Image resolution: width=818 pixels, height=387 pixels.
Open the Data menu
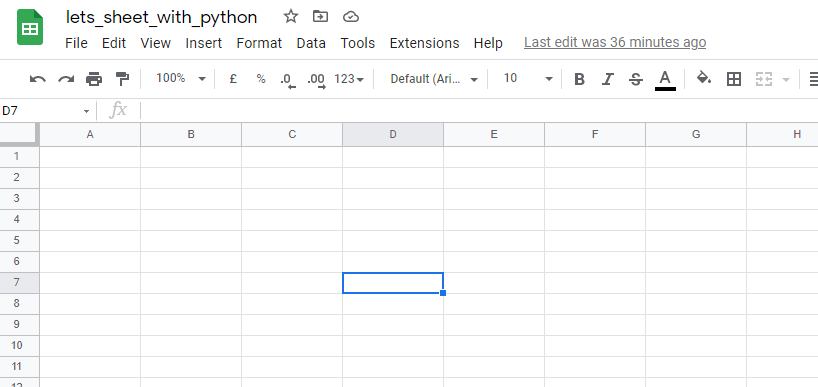311,43
